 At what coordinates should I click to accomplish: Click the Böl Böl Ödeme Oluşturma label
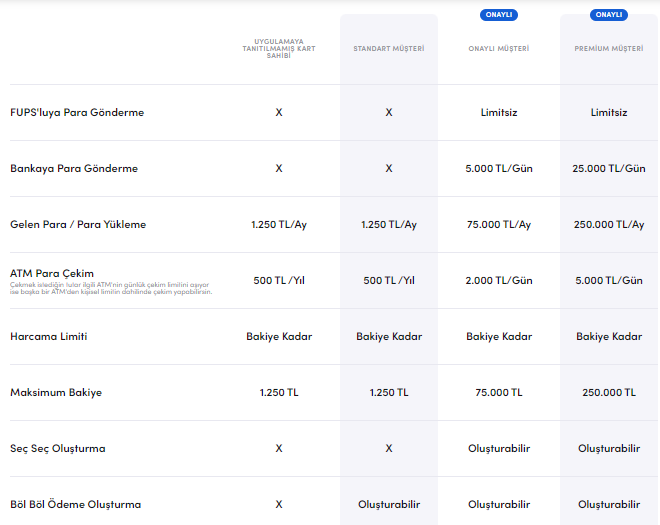(75, 505)
